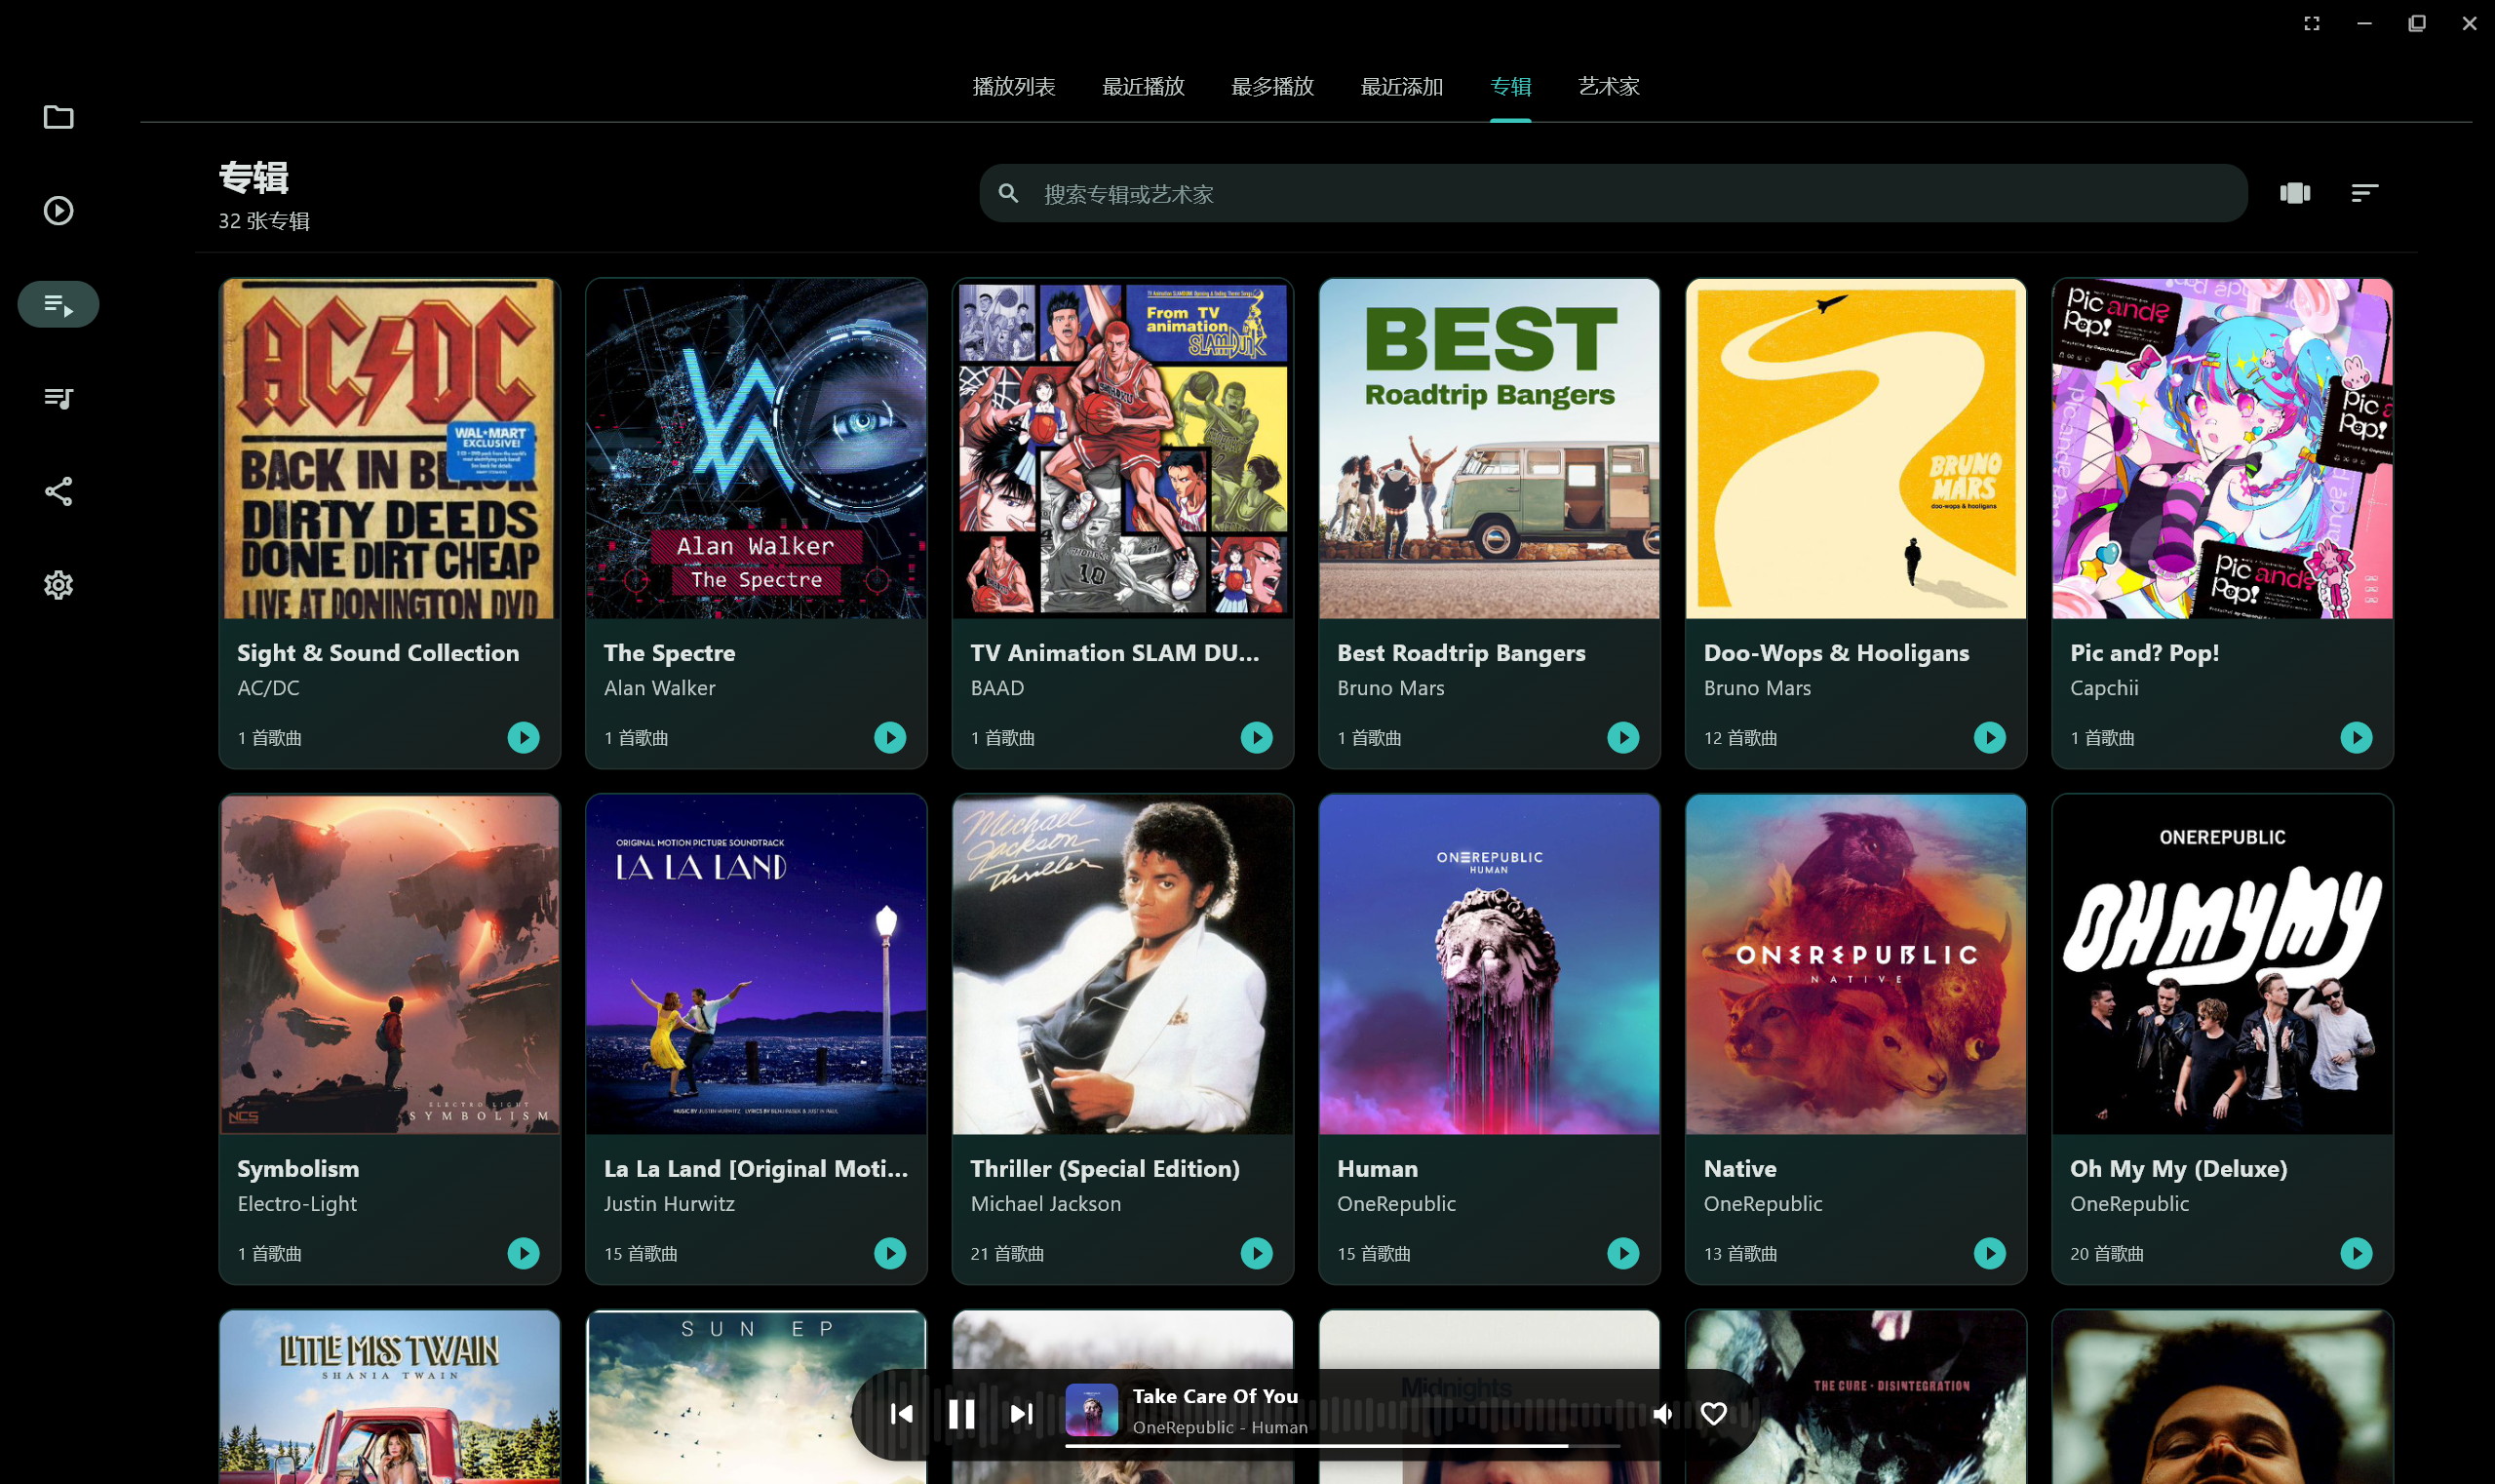Switch to the 最近播放 tab

tap(1143, 87)
